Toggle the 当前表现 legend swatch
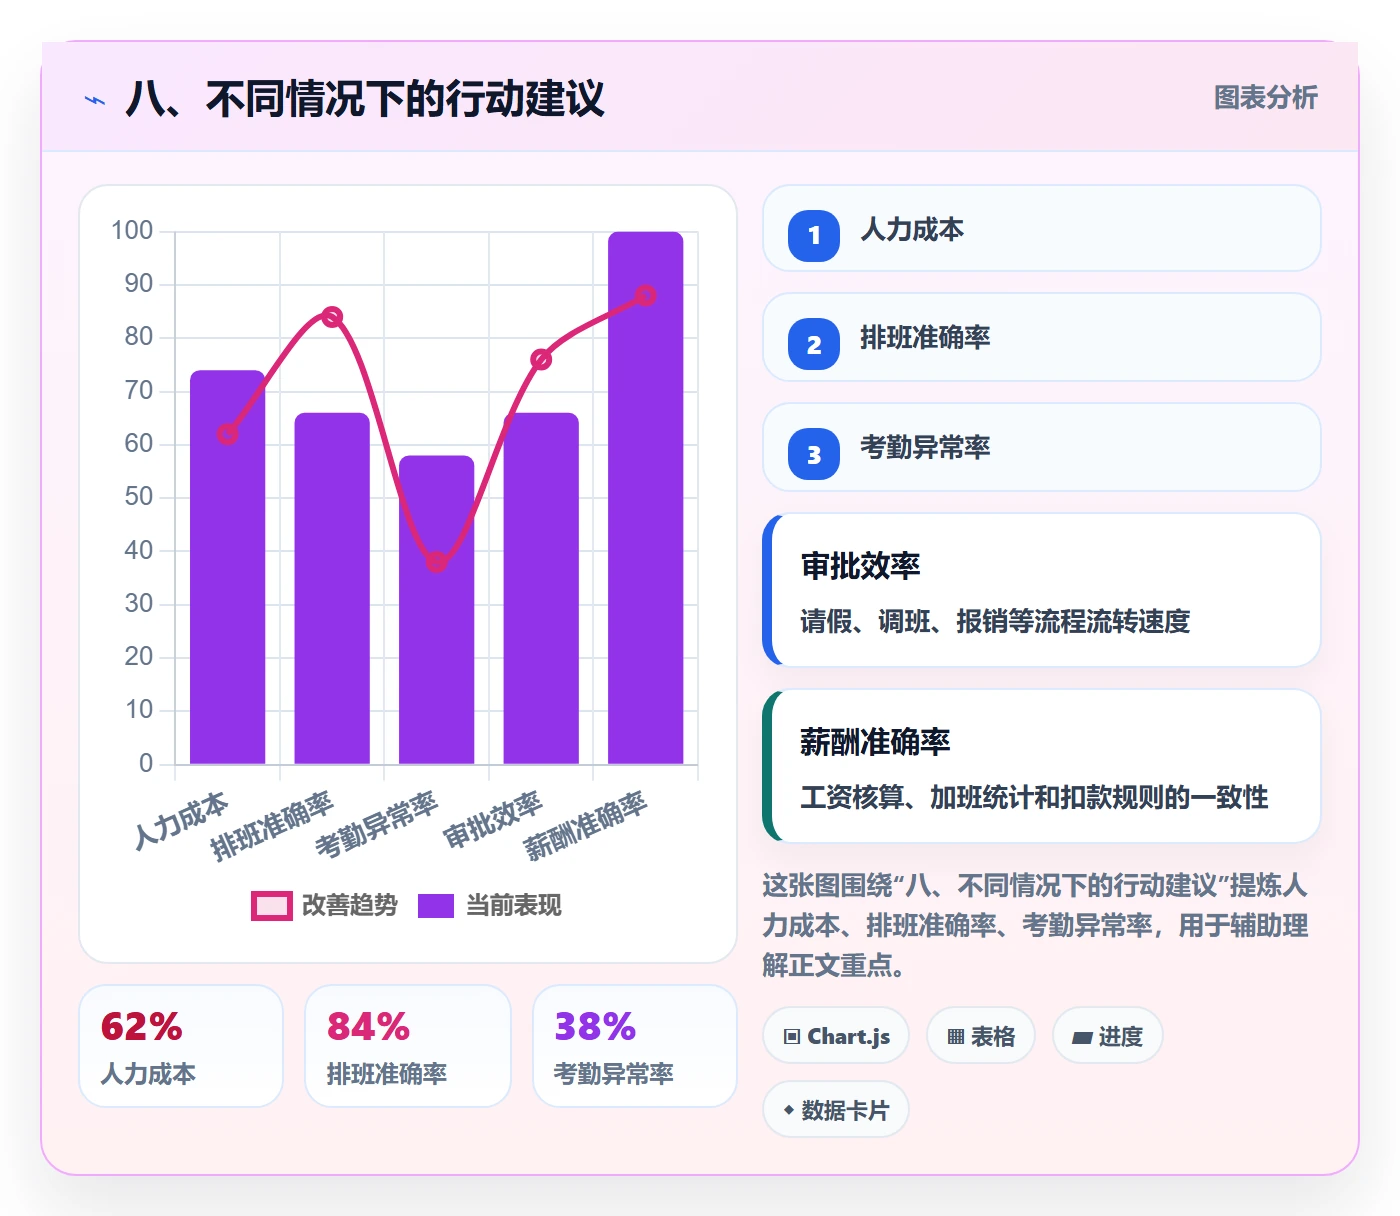Viewport: 1400px width, 1216px height. tap(436, 906)
